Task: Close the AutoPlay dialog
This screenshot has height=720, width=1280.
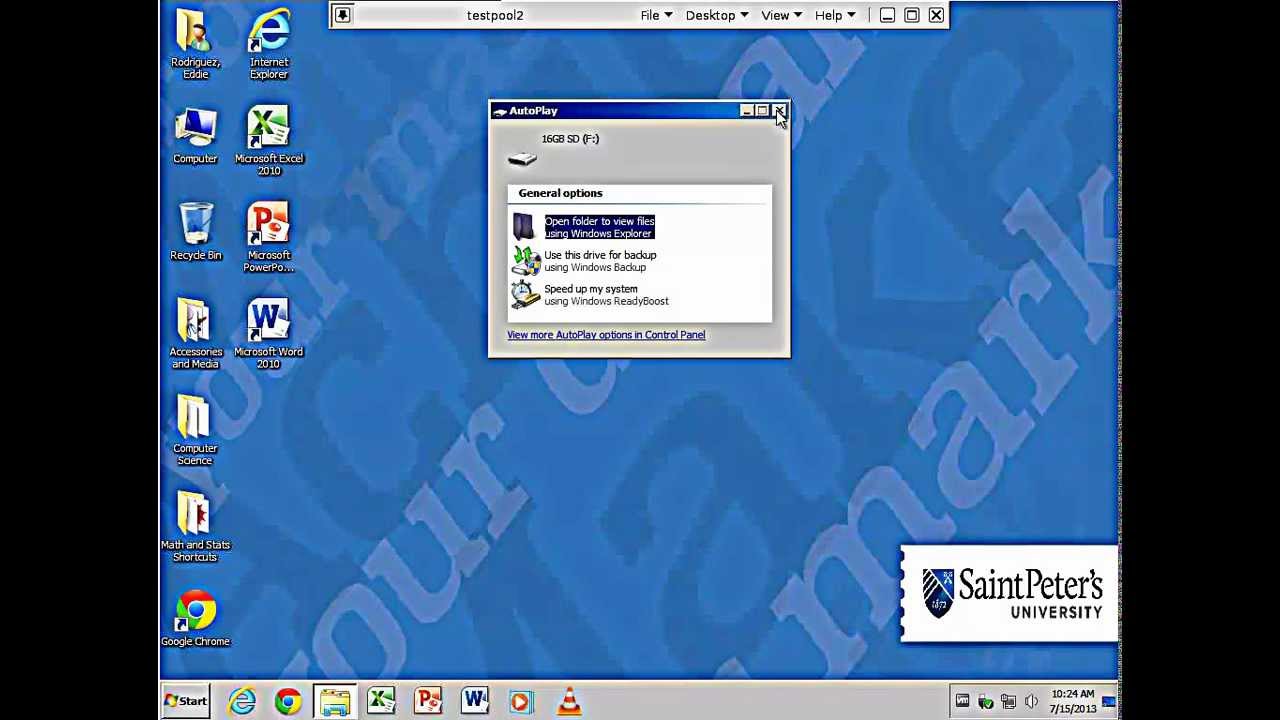Action: pos(779,111)
